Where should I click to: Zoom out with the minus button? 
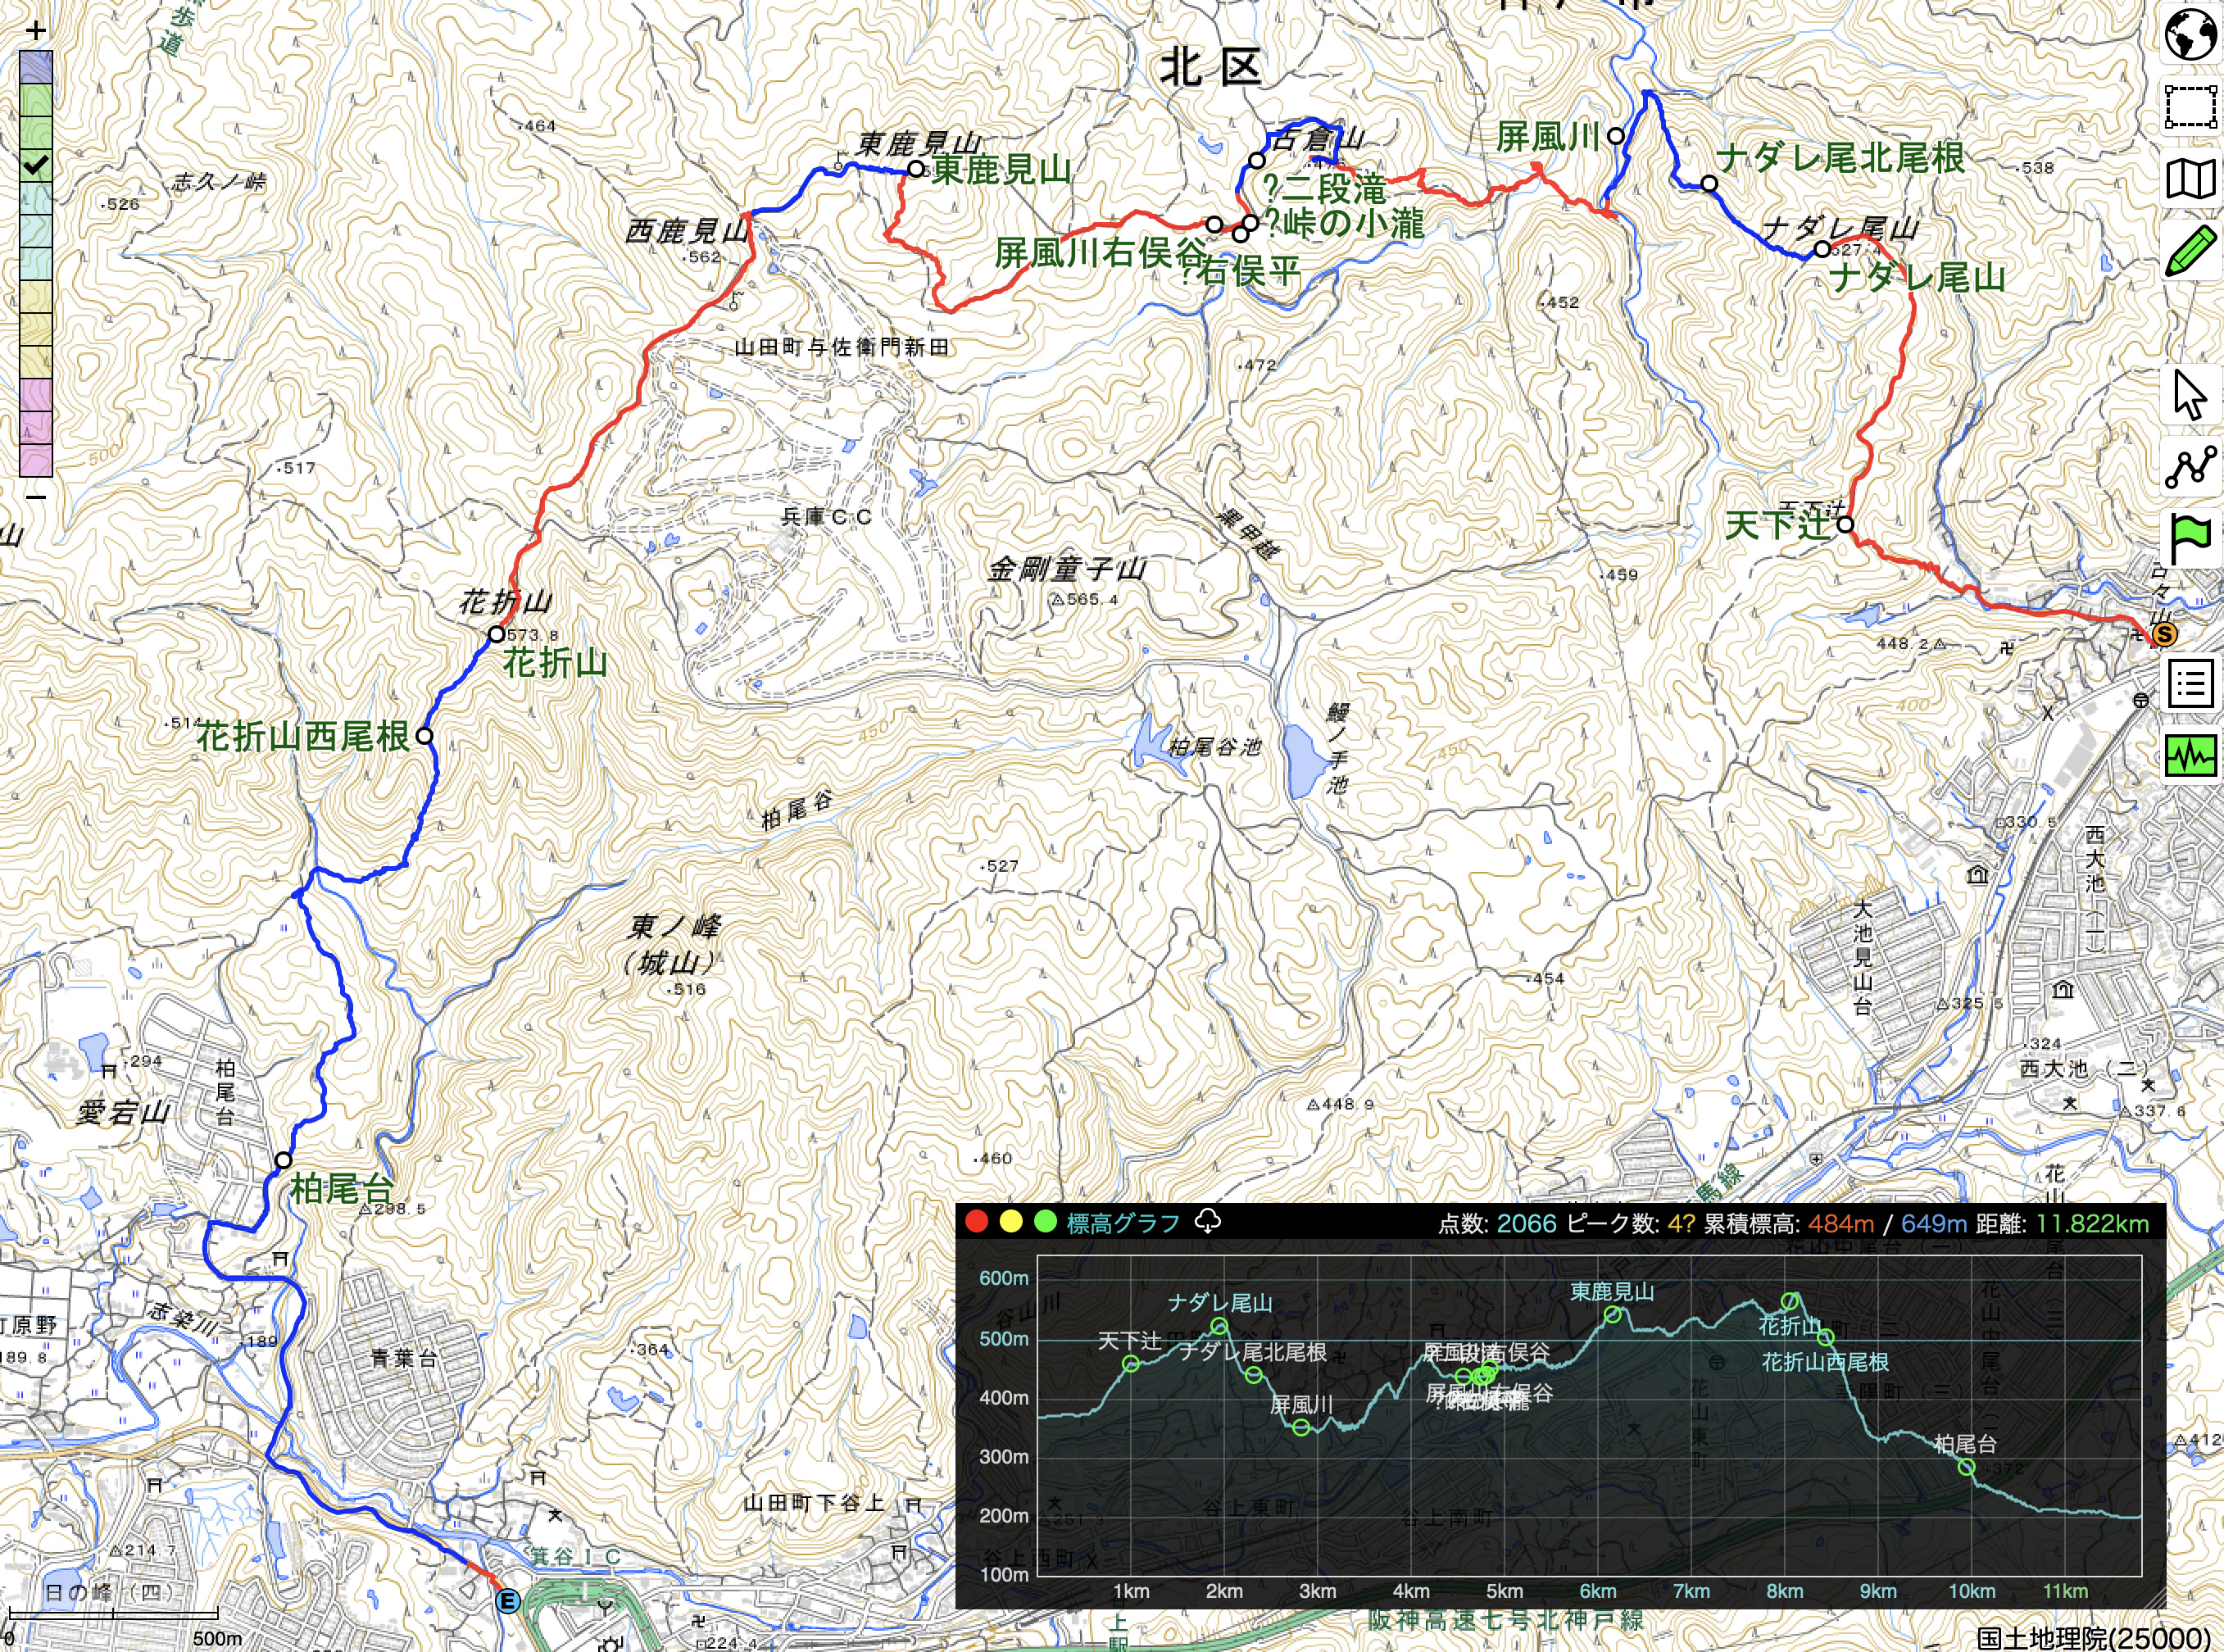[35, 497]
